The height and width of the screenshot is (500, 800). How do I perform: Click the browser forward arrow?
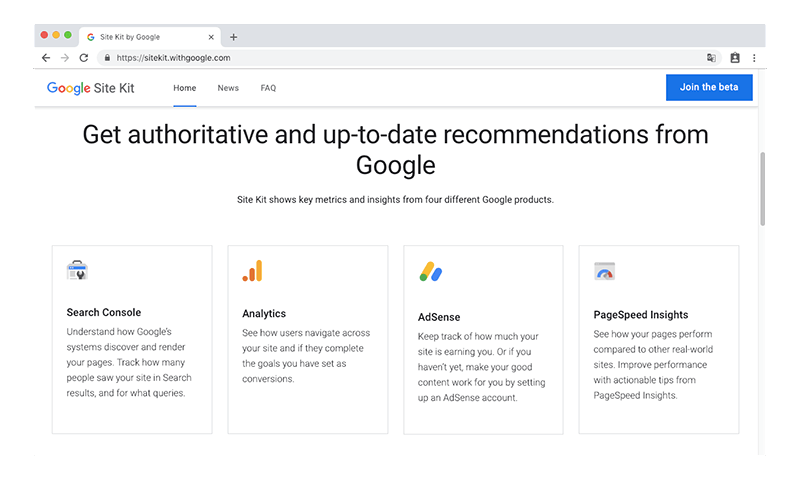click(x=65, y=58)
